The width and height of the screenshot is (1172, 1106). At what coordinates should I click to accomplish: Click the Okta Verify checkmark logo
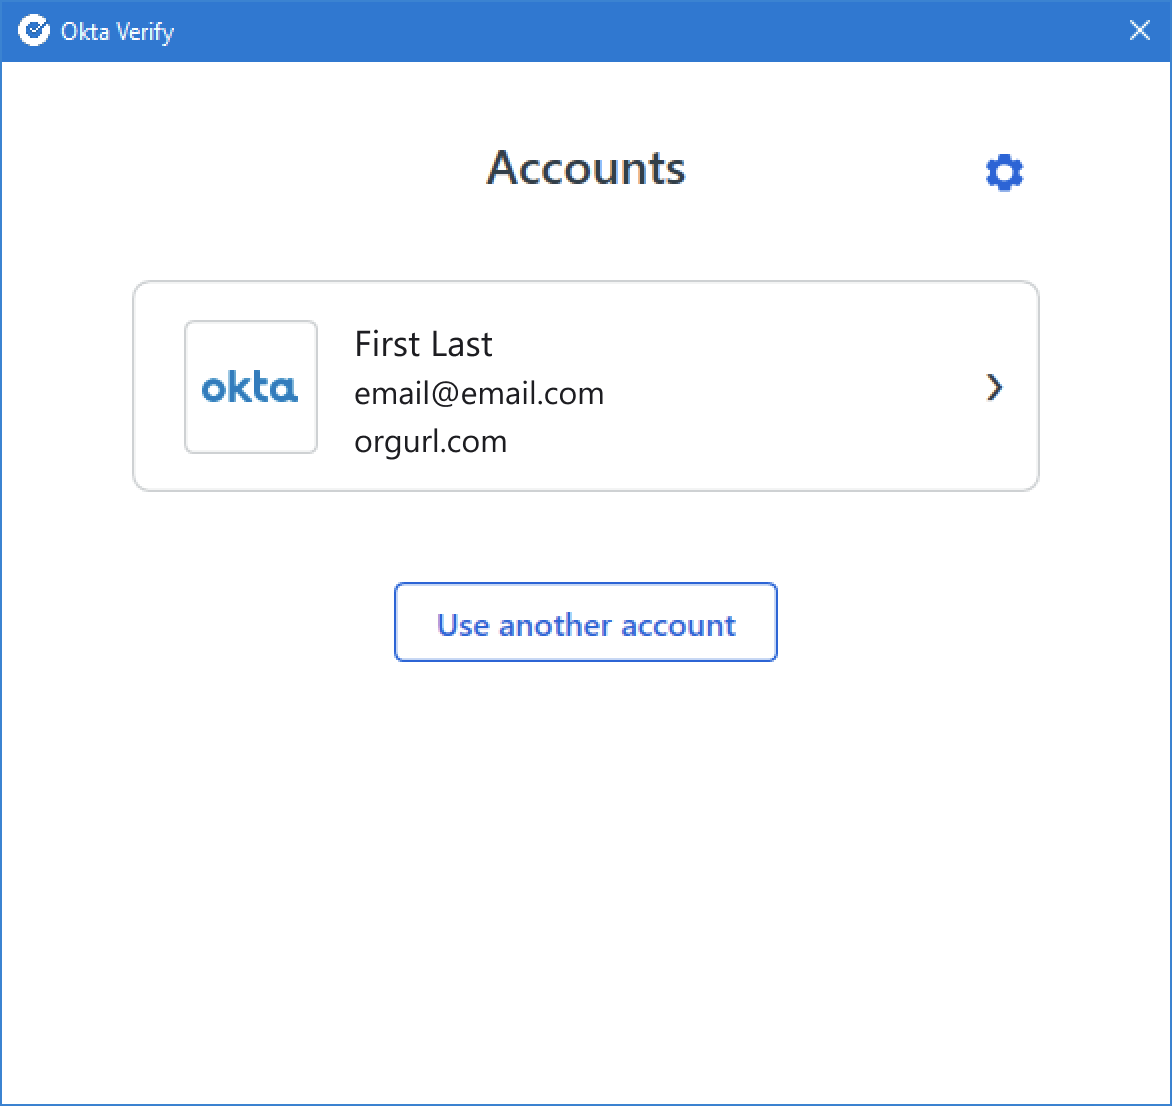pos(34,31)
